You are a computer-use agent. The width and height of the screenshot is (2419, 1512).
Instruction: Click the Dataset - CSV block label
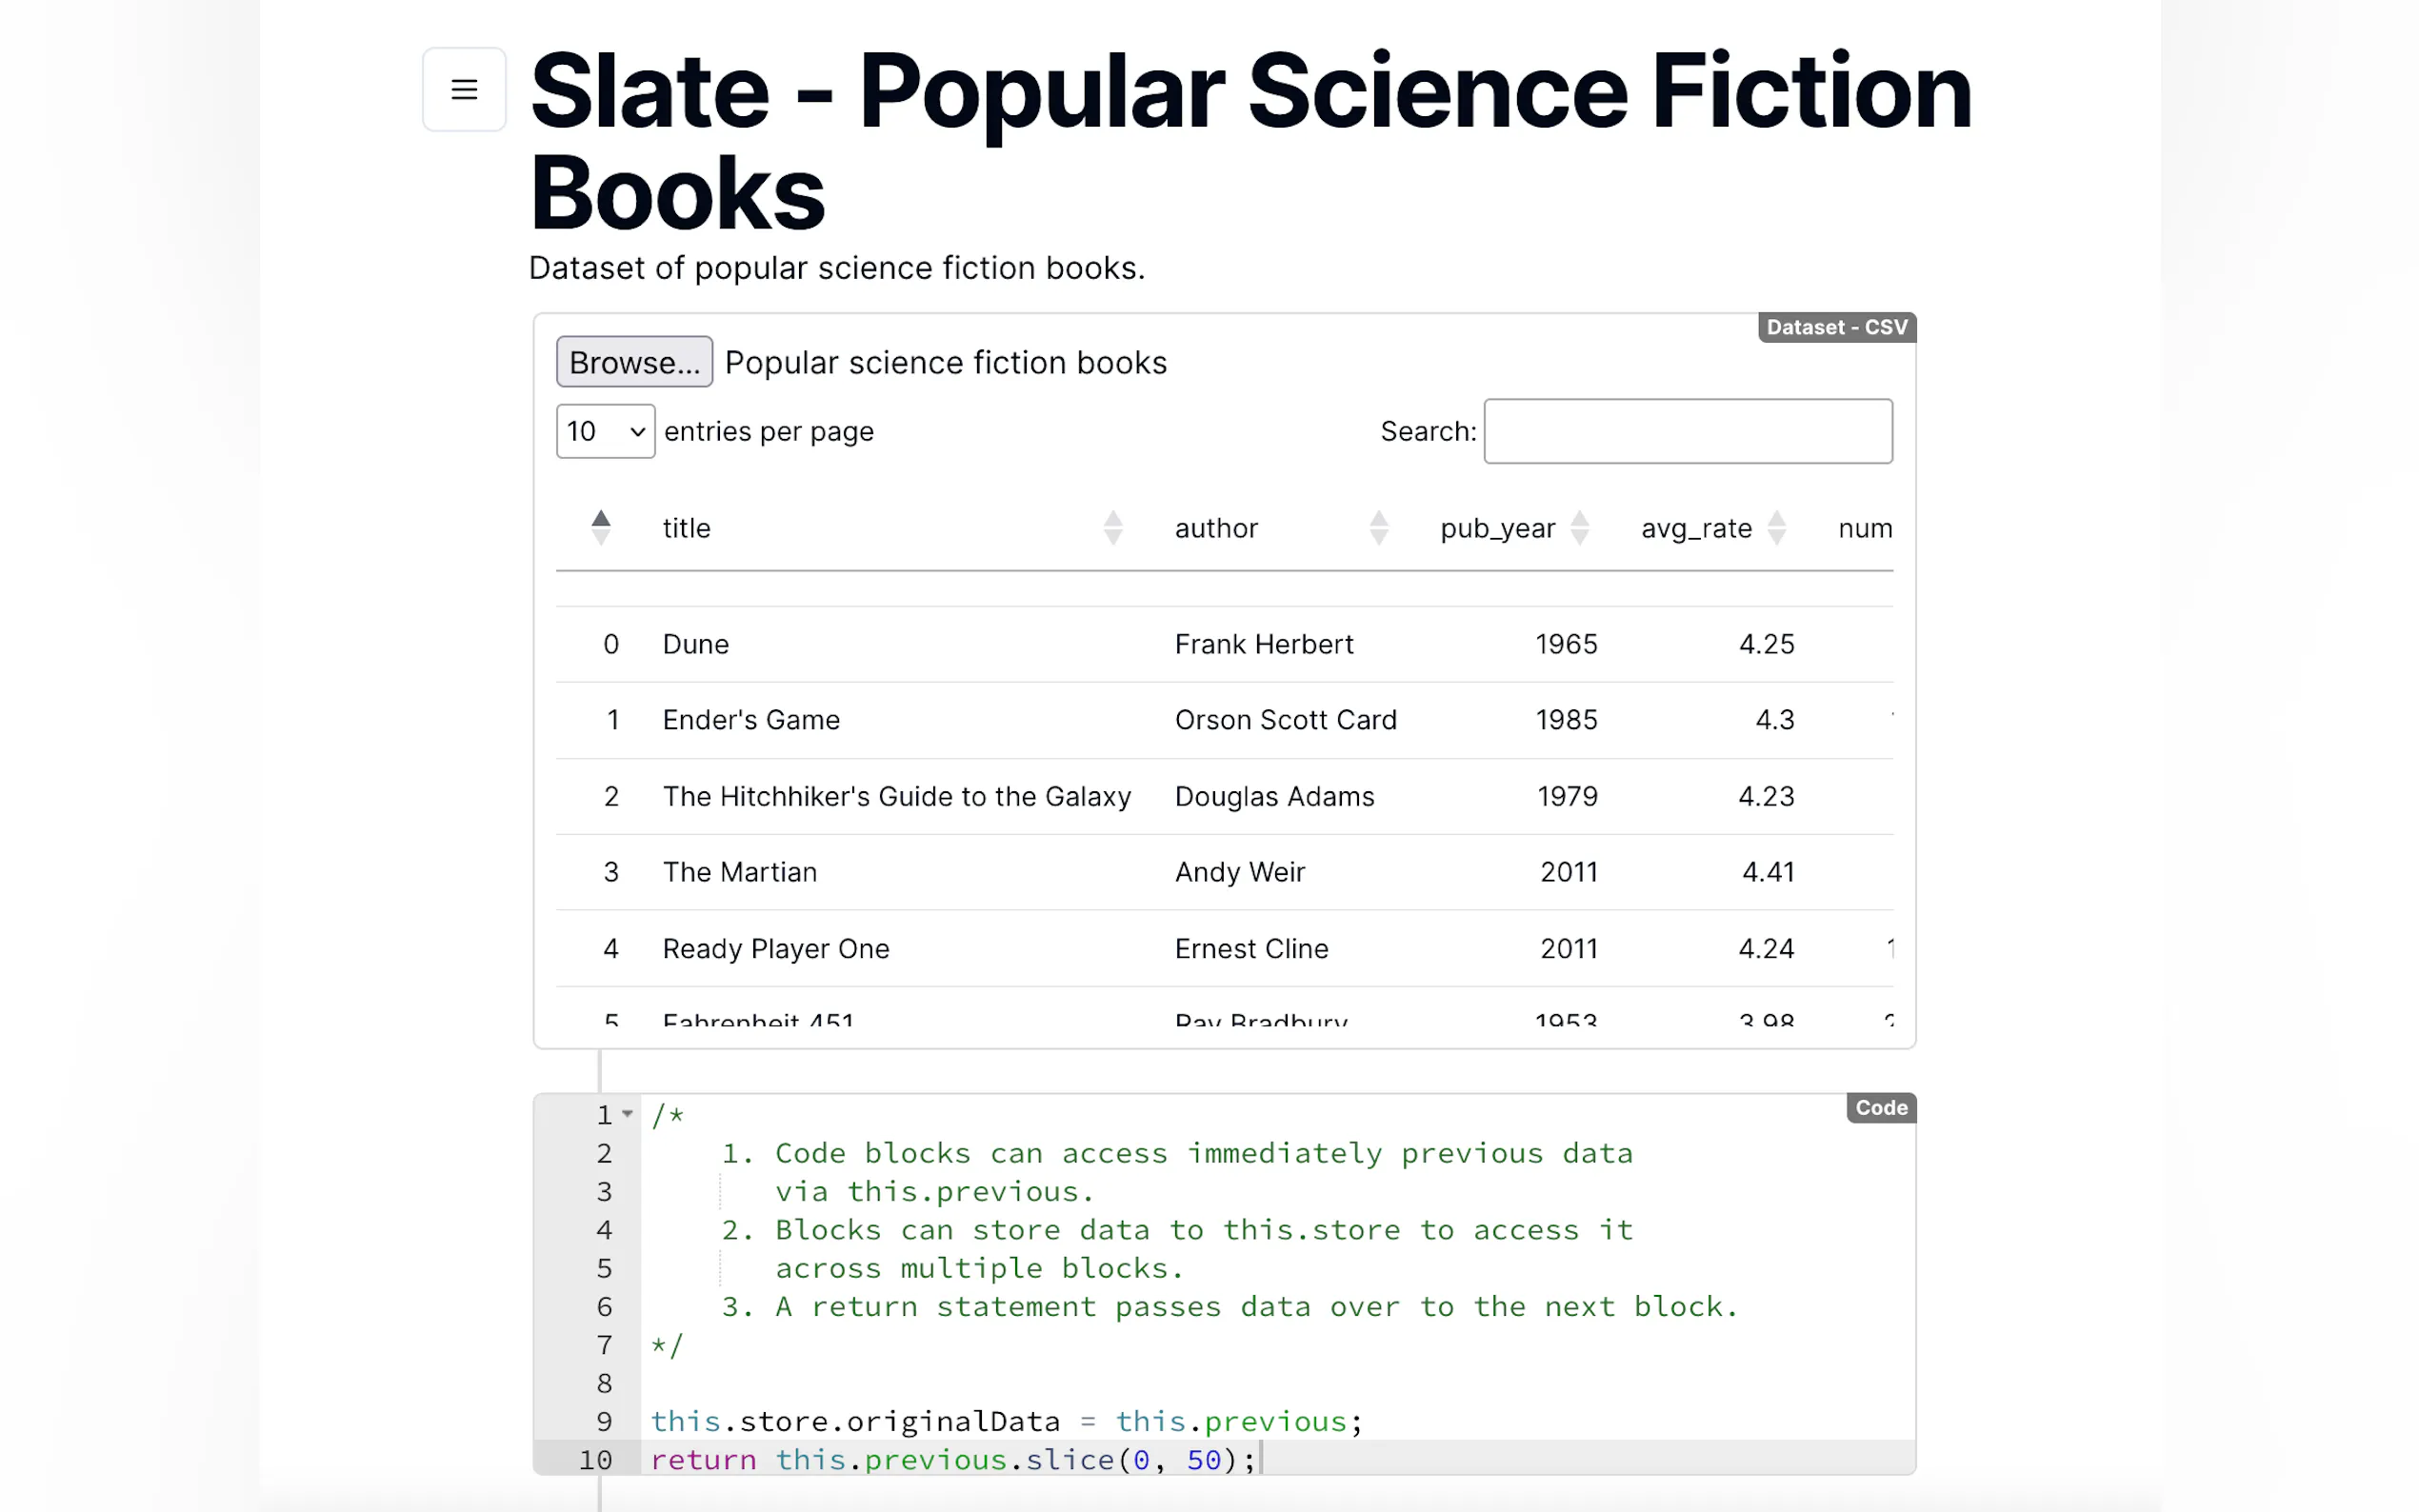pyautogui.click(x=1836, y=327)
